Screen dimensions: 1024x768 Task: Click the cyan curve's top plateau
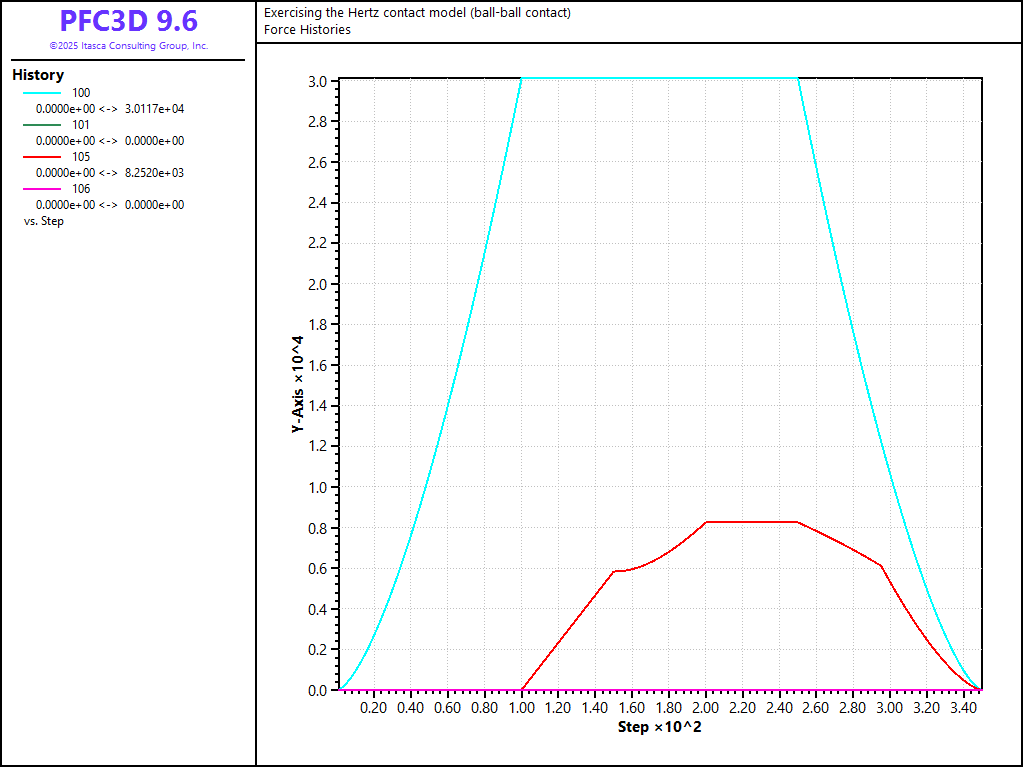pos(660,78)
